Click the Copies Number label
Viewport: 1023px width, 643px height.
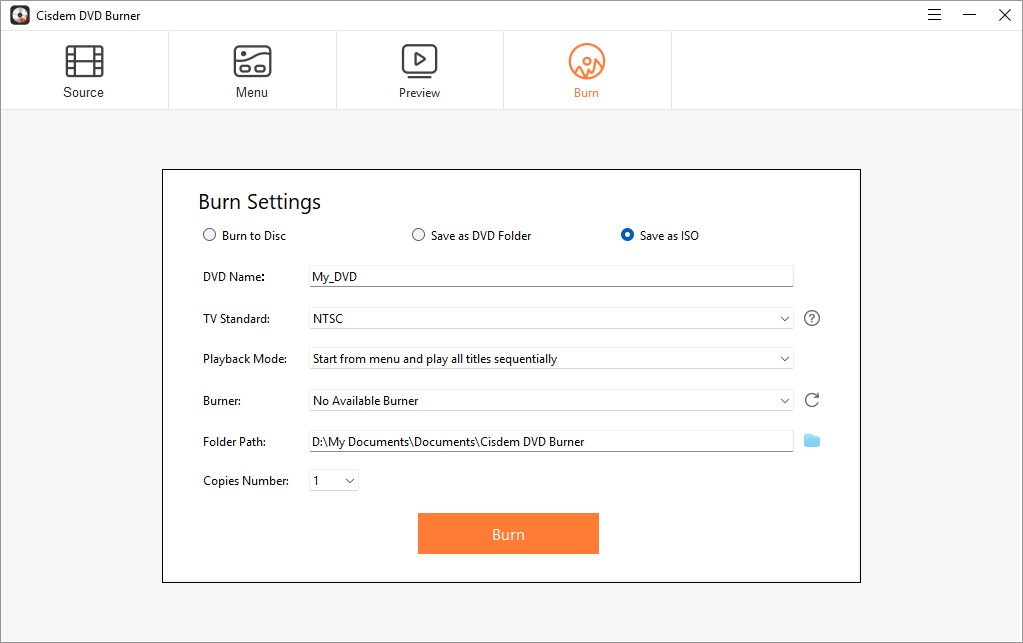pyautogui.click(x=246, y=481)
